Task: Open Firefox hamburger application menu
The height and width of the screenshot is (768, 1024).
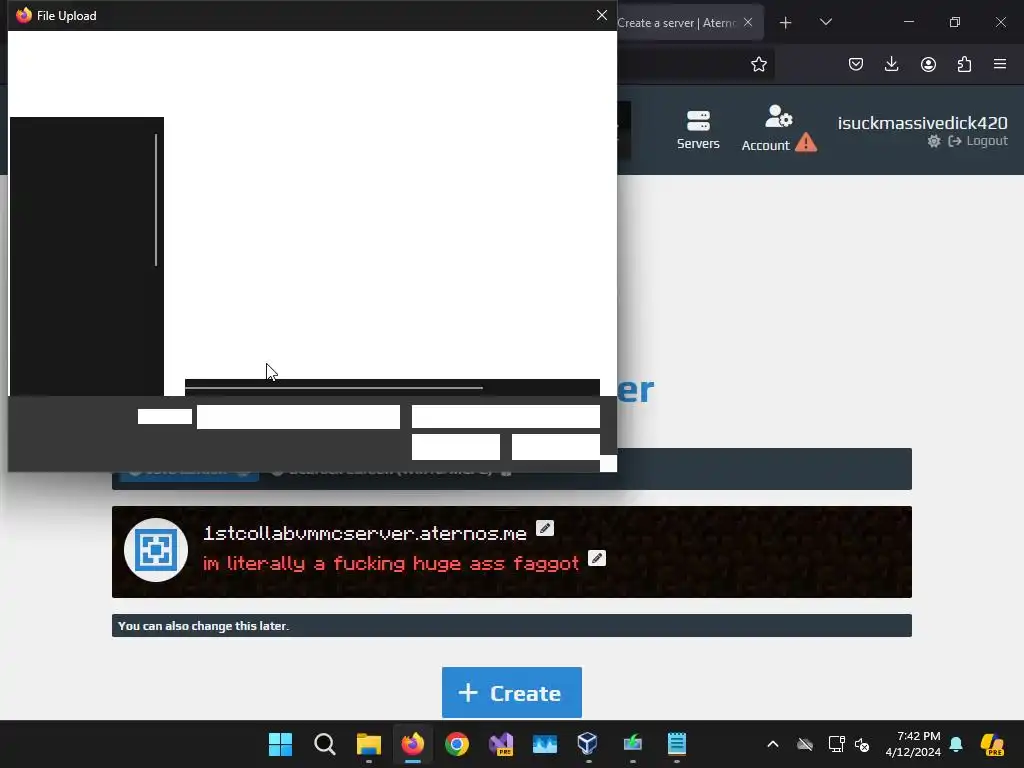Action: (1000, 64)
